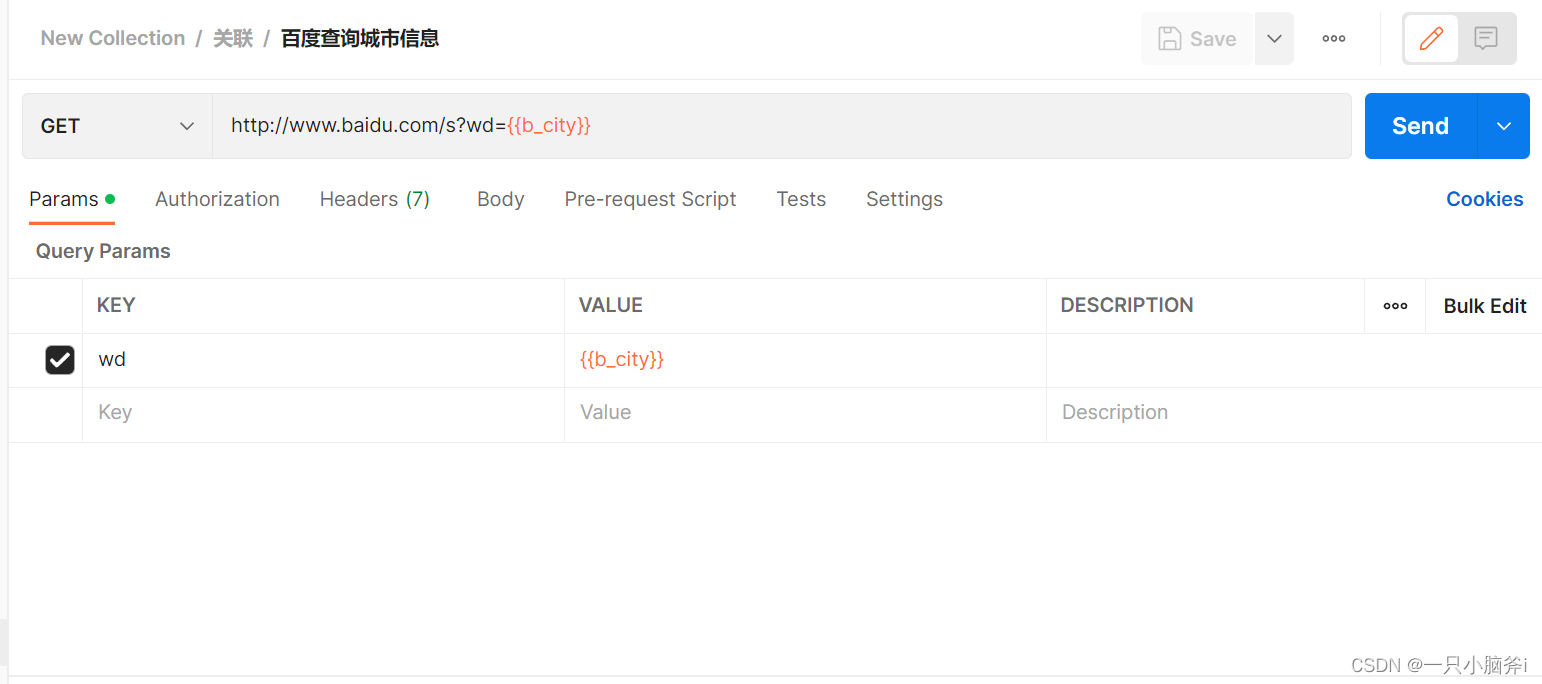
Task: Click the Save floppy disk button
Action: 1197,39
